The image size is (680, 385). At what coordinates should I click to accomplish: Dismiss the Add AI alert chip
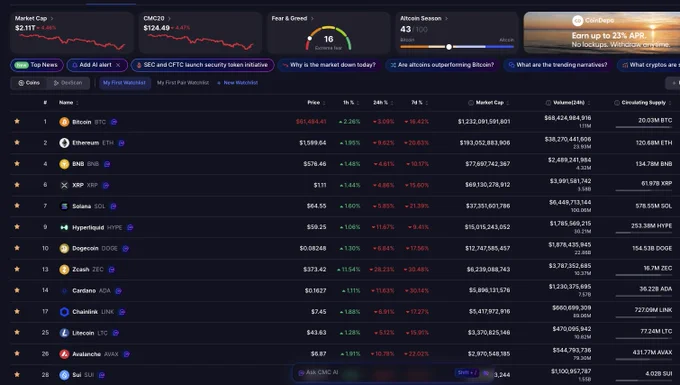(118, 65)
